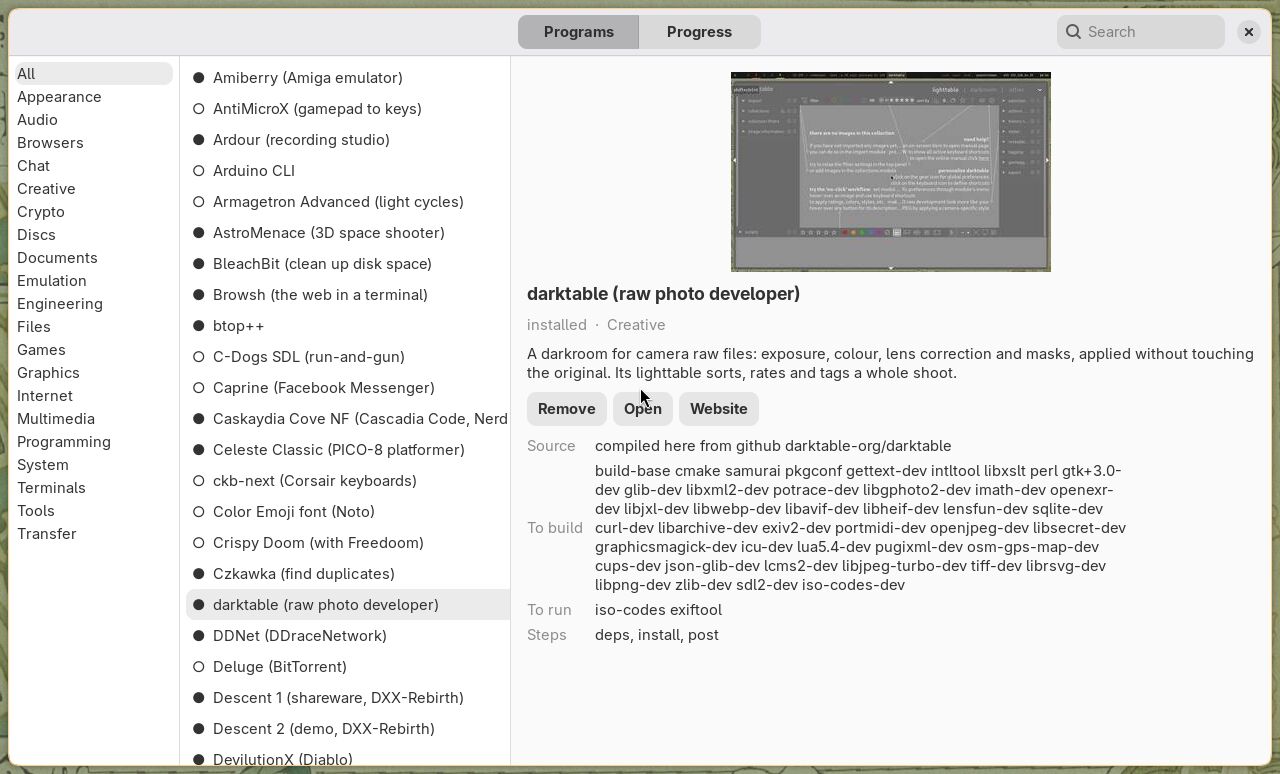Click the 'installed' status label
1280x774 pixels.
pyautogui.click(x=557, y=325)
